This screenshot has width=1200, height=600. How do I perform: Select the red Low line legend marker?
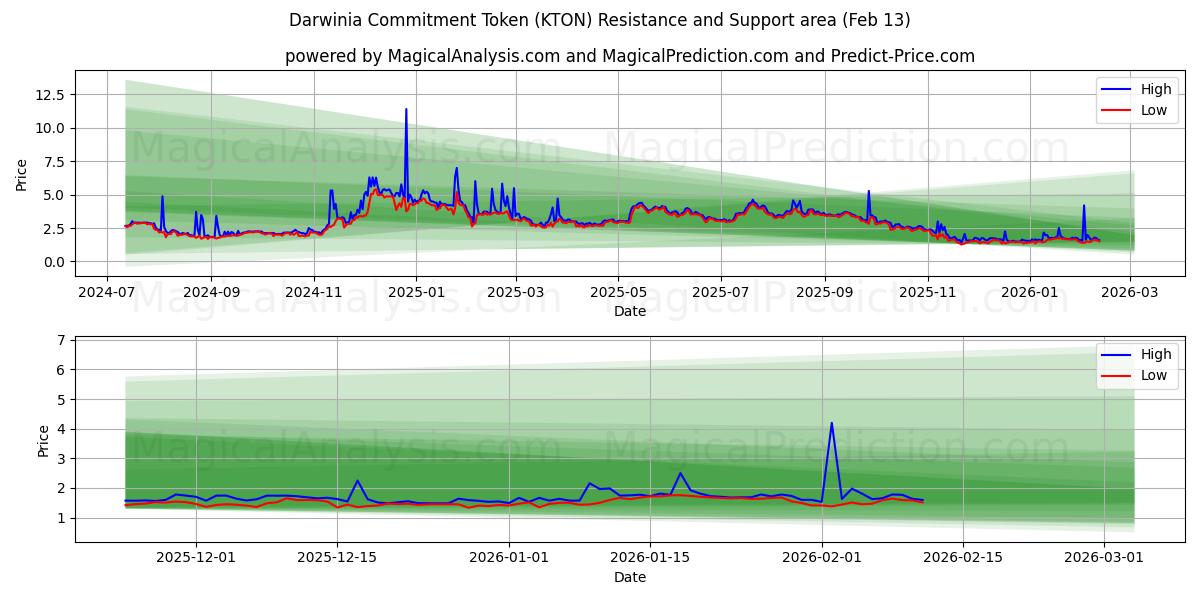click(1117, 108)
